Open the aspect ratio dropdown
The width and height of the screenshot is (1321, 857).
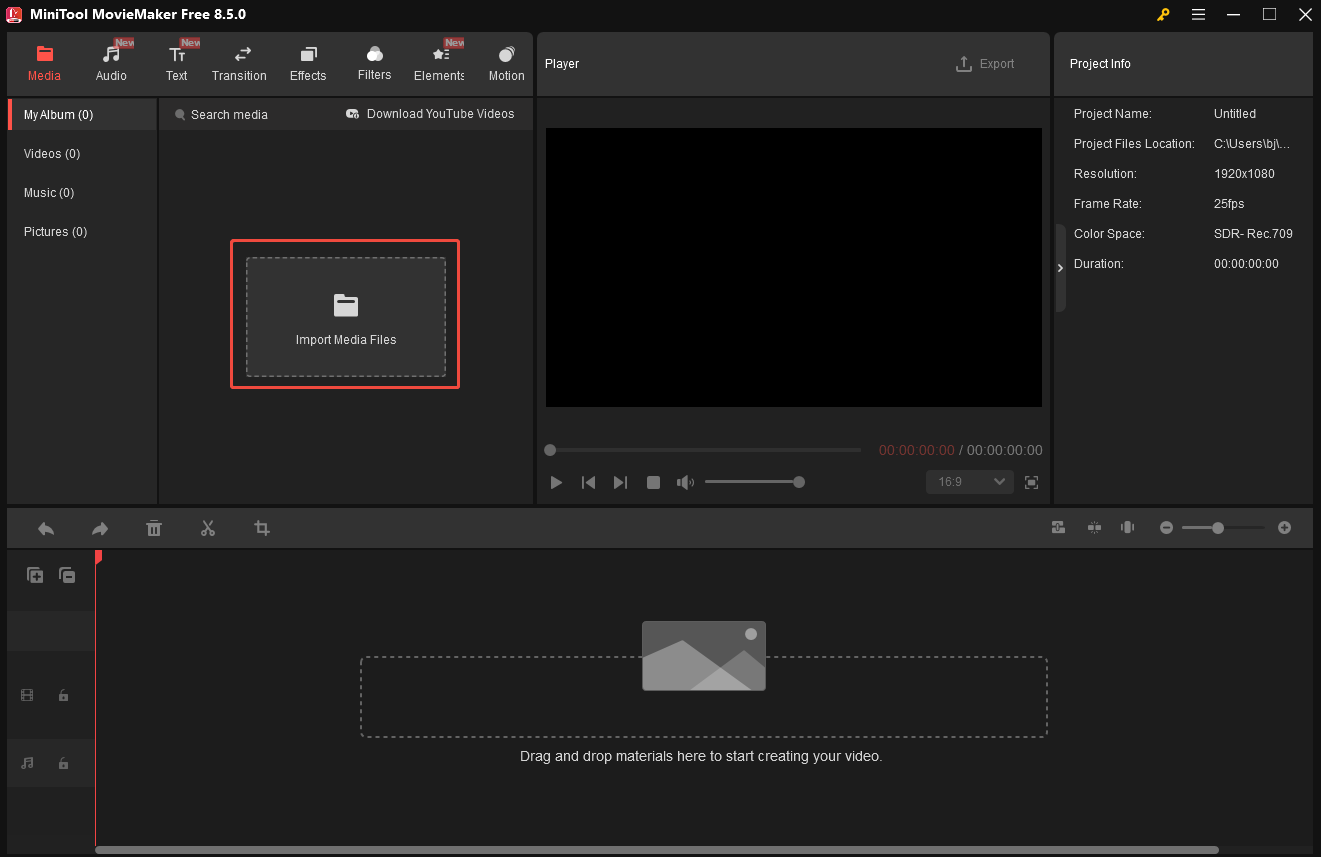click(x=969, y=481)
